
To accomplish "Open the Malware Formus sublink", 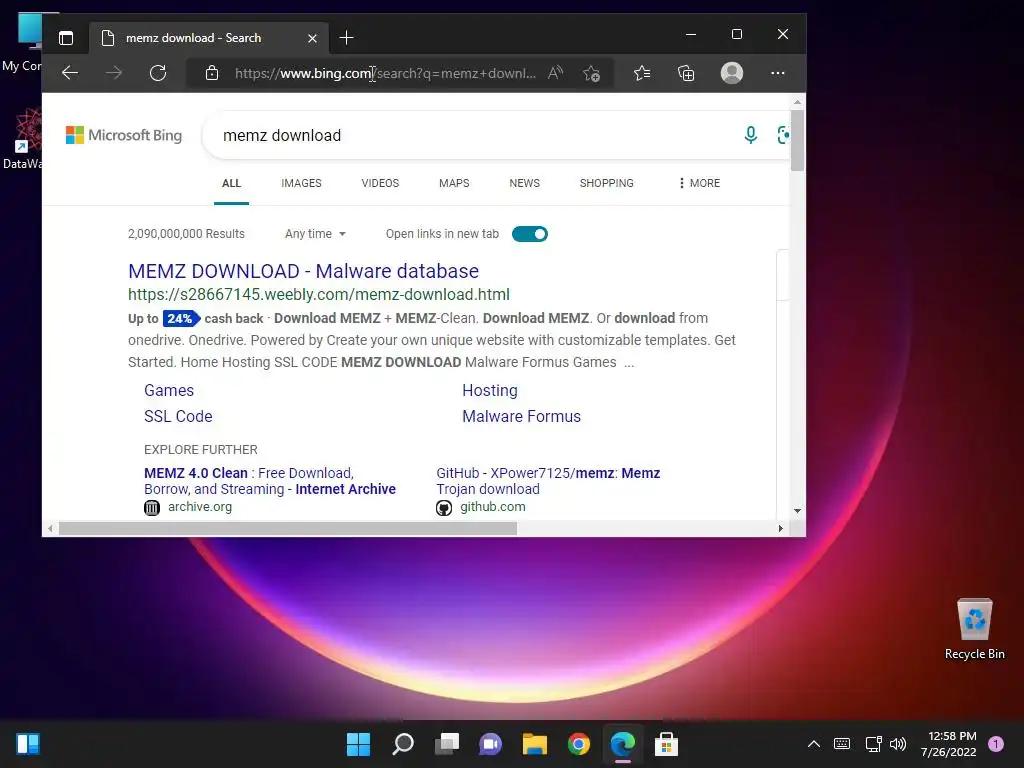I will point(521,417).
